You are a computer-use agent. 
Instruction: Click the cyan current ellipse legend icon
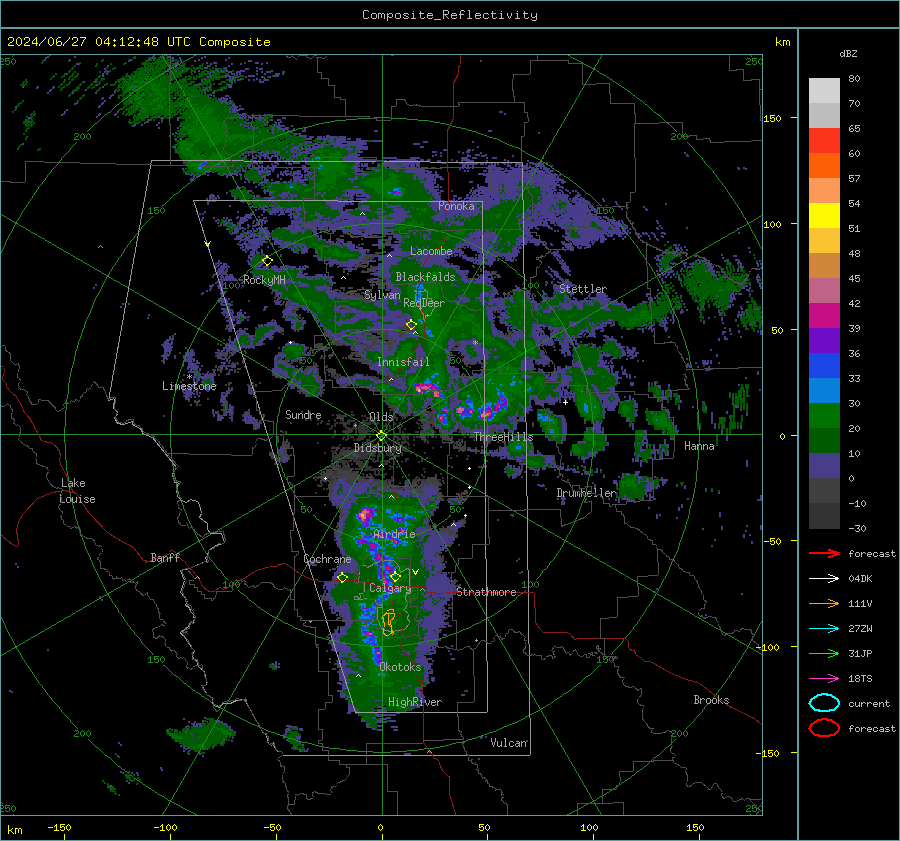coord(824,703)
